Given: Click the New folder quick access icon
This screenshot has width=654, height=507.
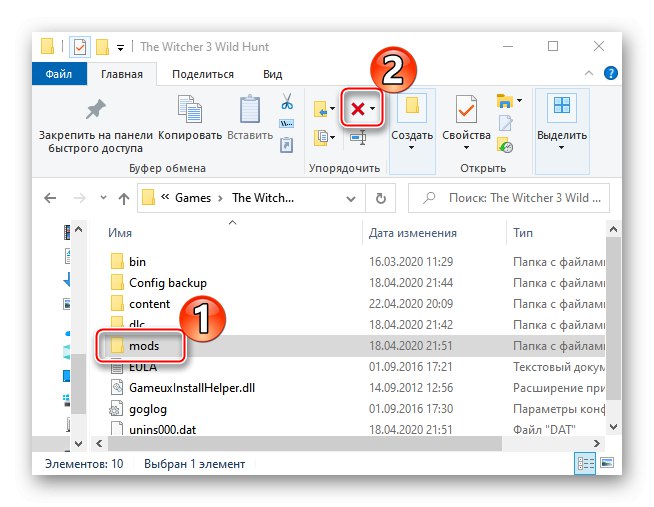Looking at the screenshot, I should (103, 47).
